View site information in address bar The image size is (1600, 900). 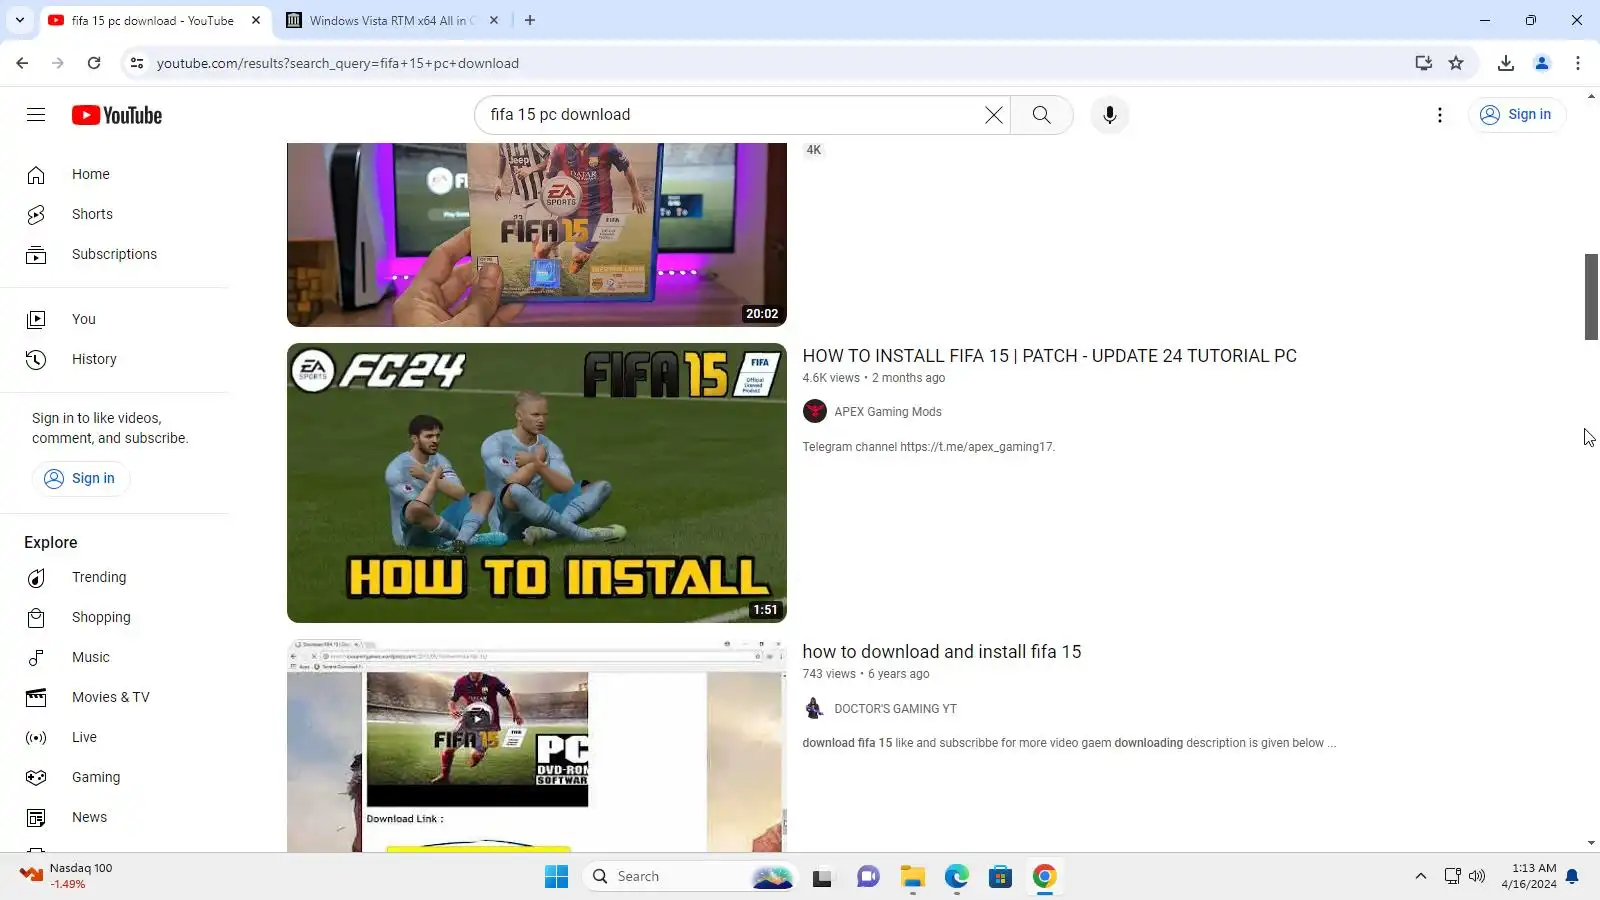pos(137,63)
